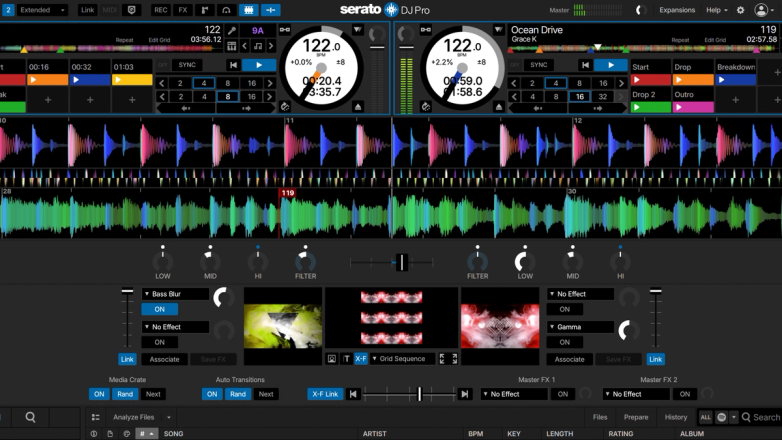
Task: Click right deck slip mode icon
Action: coord(425,107)
